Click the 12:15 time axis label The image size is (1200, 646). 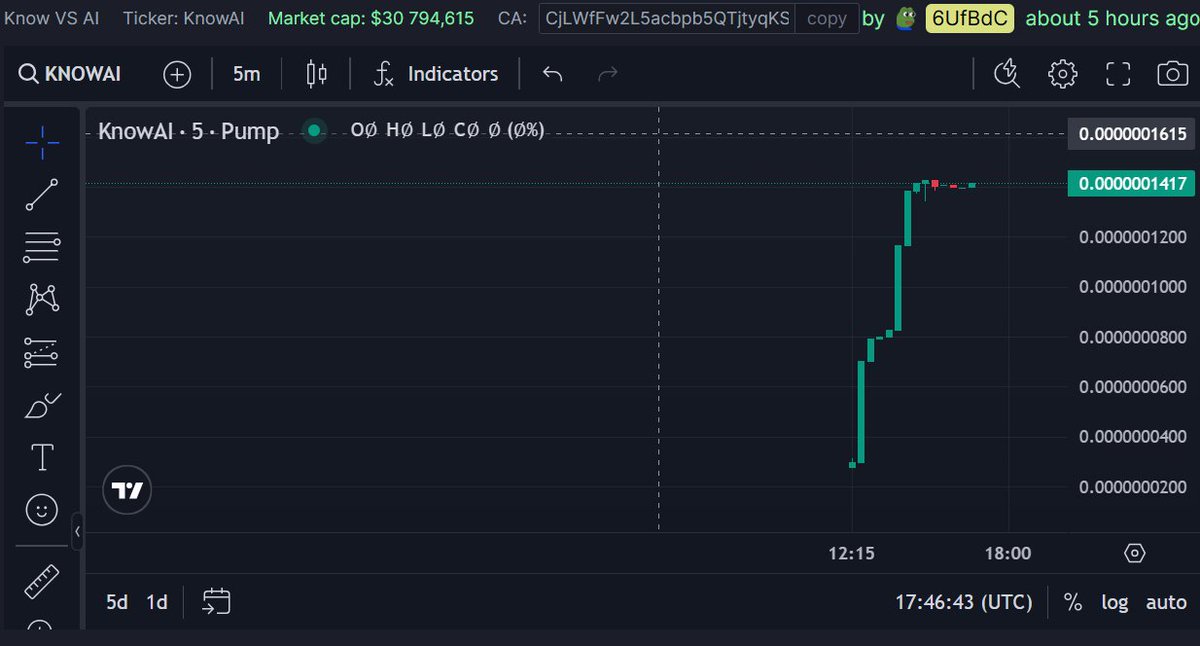tap(852, 553)
